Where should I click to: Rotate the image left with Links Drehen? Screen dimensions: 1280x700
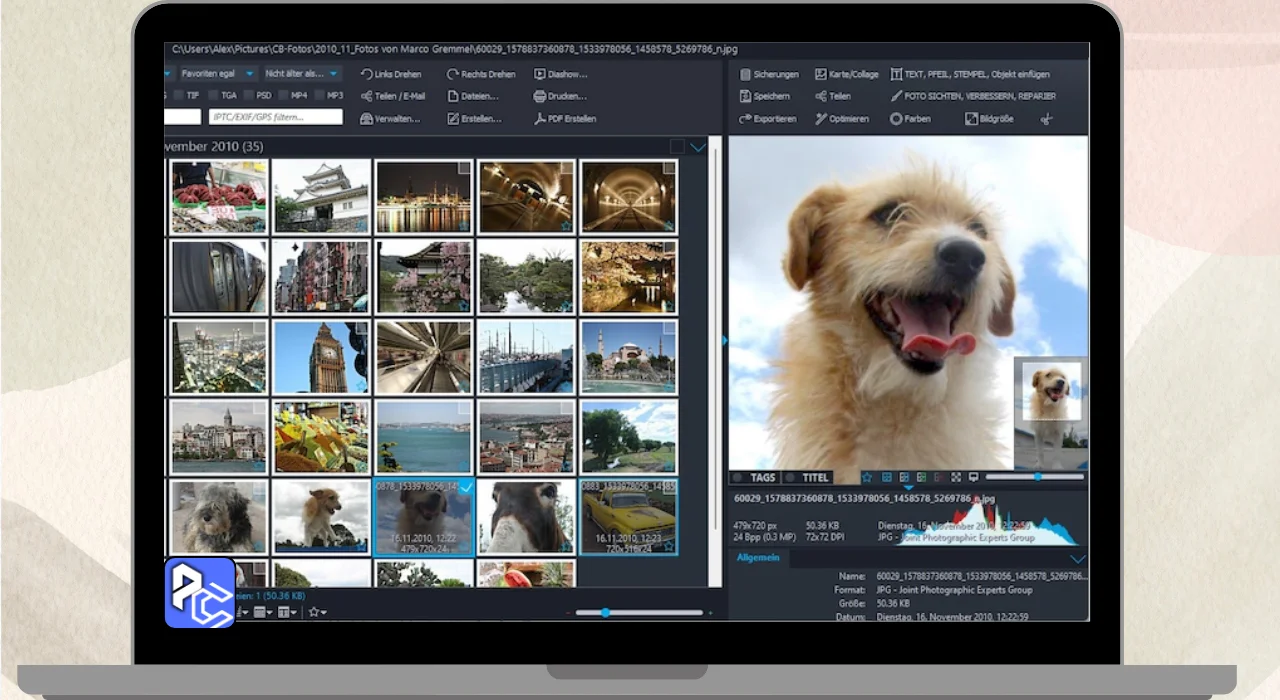[x=391, y=74]
